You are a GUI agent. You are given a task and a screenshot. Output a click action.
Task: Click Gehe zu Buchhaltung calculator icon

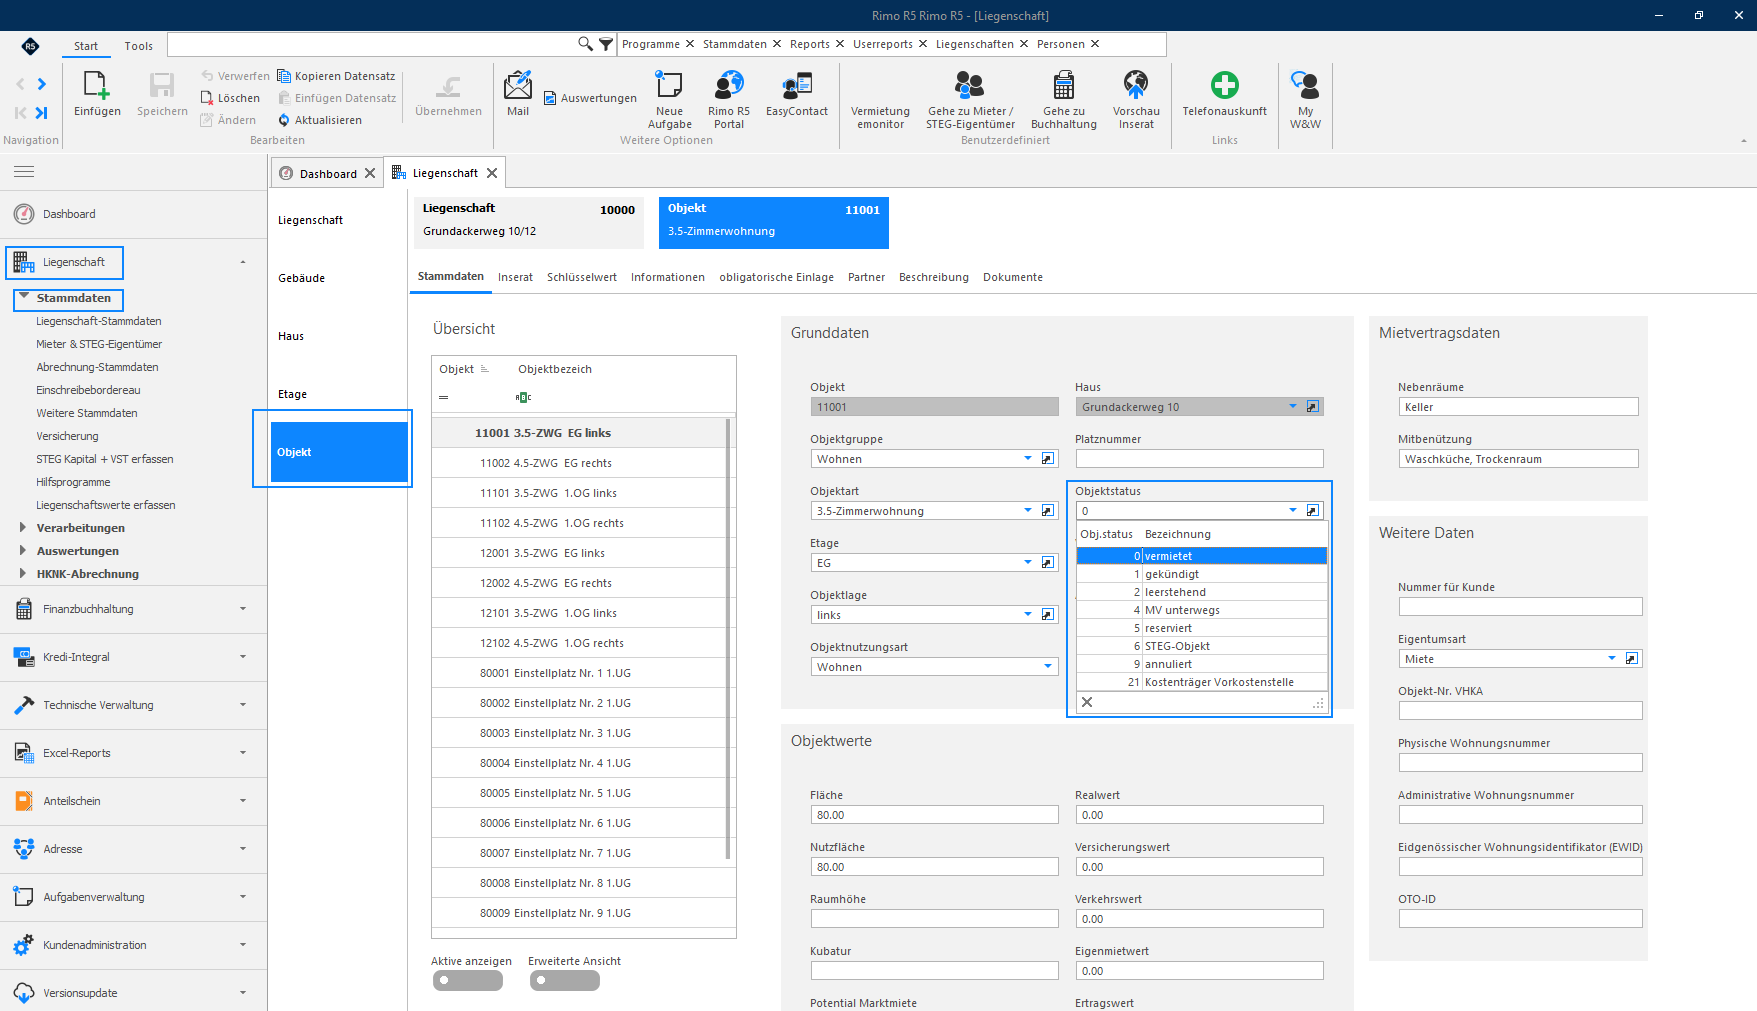pos(1064,85)
